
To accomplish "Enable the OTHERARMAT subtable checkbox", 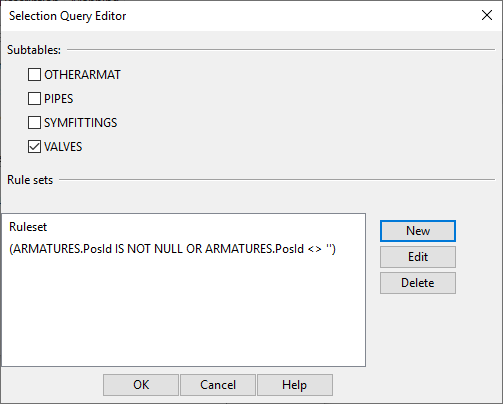I will pyautogui.click(x=34, y=75).
